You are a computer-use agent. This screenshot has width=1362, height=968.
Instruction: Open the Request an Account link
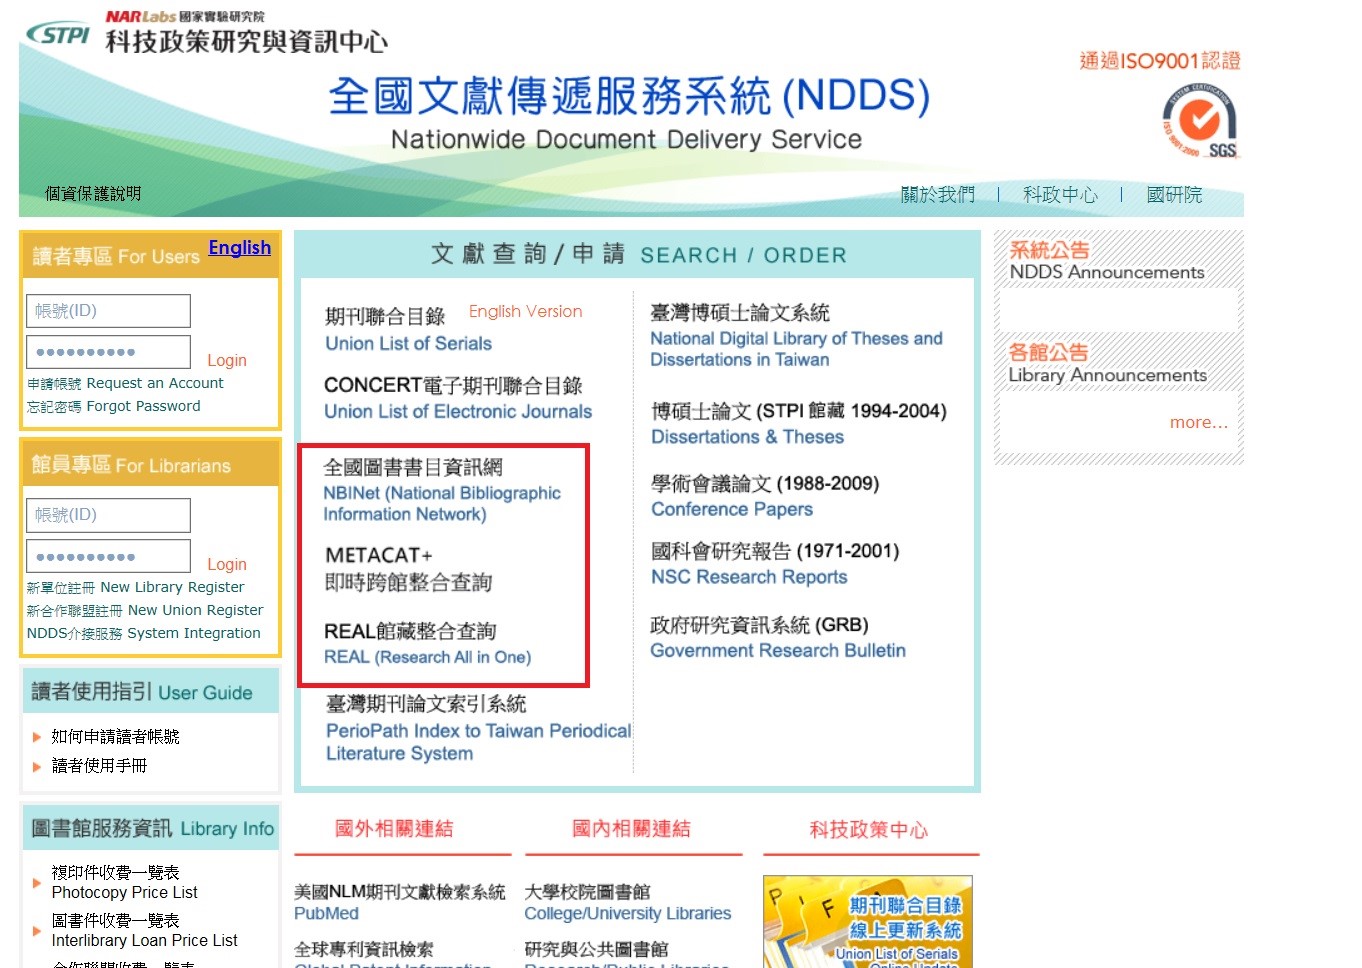pyautogui.click(x=125, y=383)
